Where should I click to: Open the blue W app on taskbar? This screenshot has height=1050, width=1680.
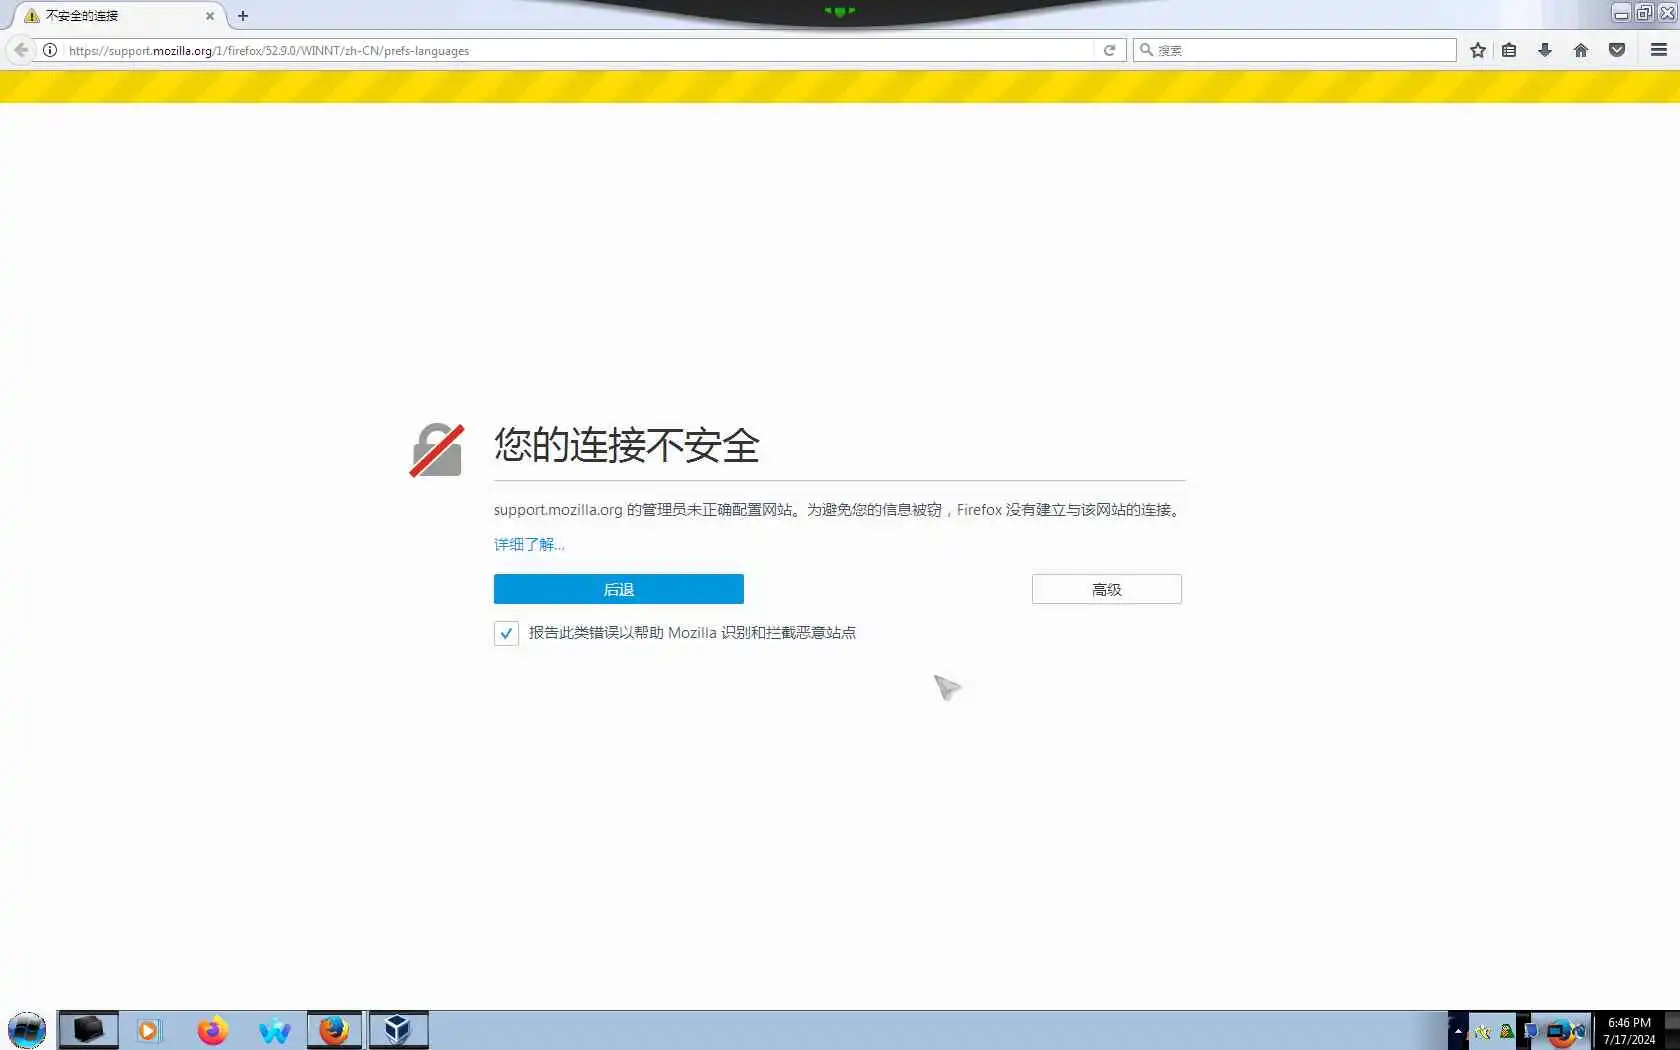coord(274,1030)
